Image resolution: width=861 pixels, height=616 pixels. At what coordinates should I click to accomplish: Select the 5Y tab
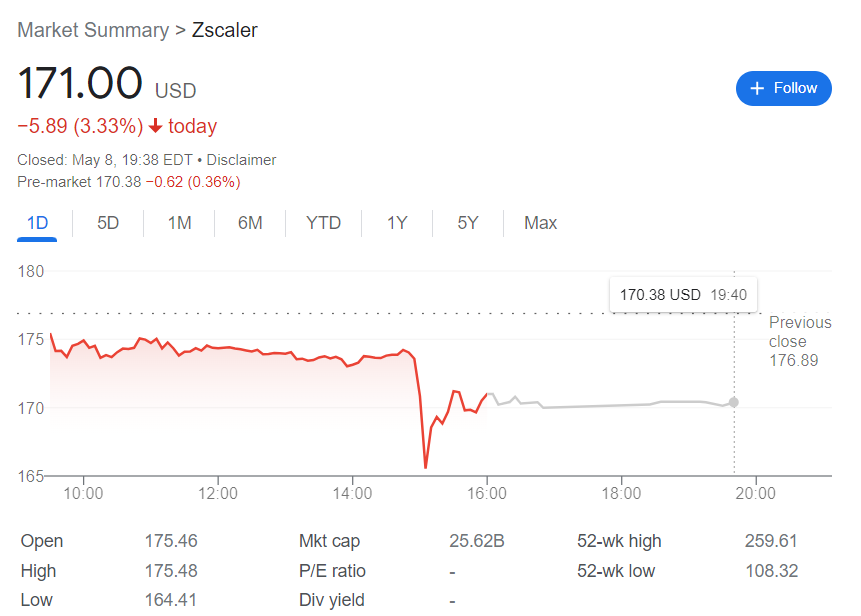tap(468, 223)
